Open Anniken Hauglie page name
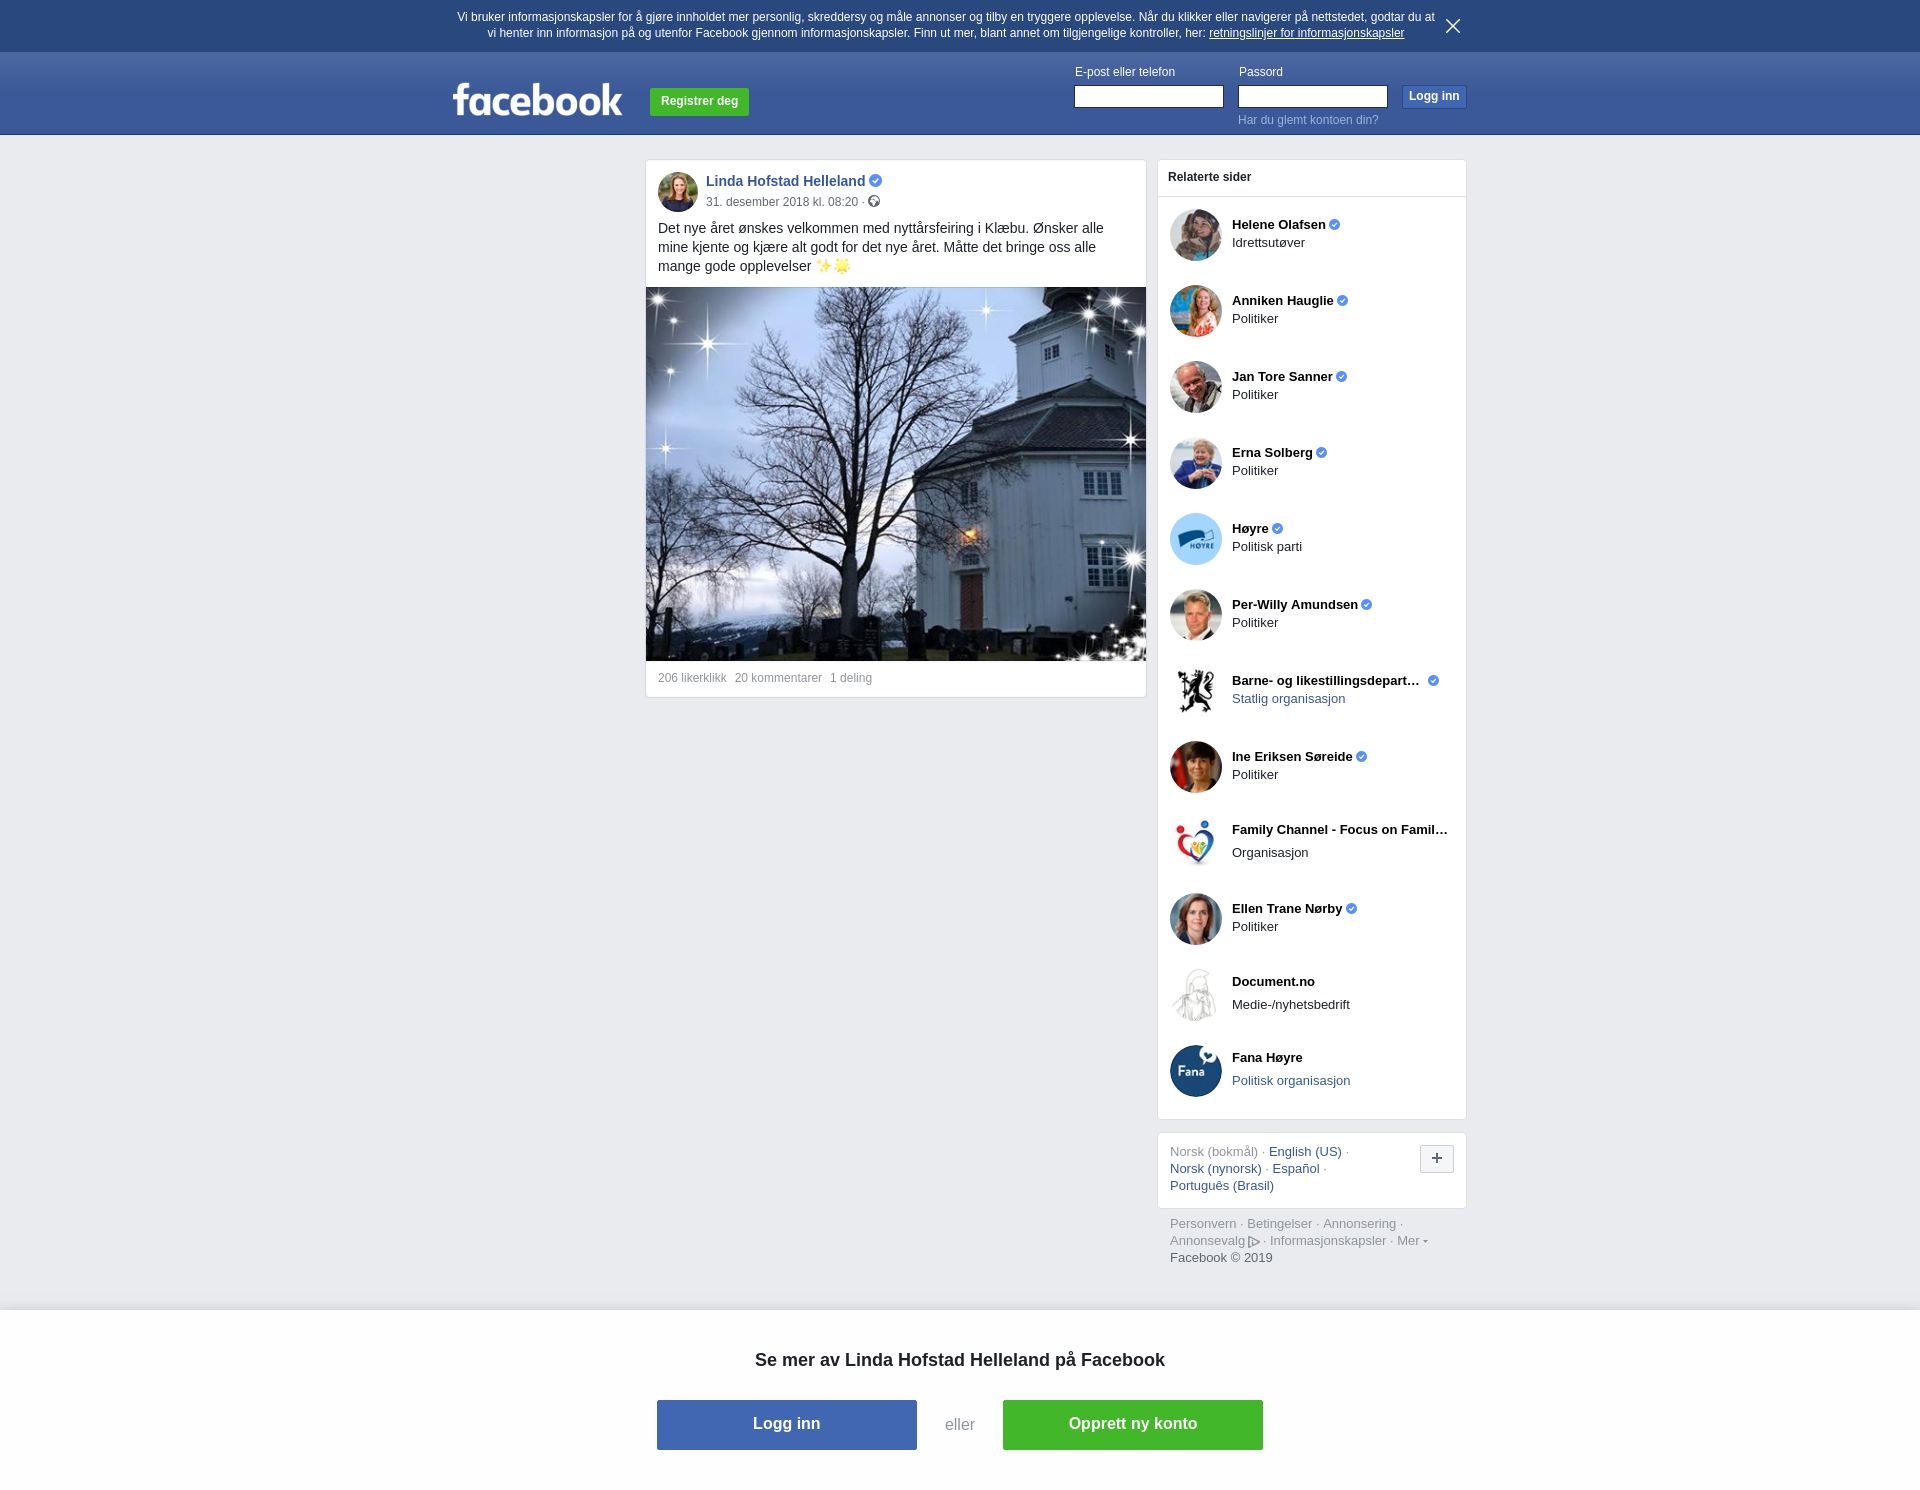This screenshot has width=1920, height=1490. pos(1282,301)
